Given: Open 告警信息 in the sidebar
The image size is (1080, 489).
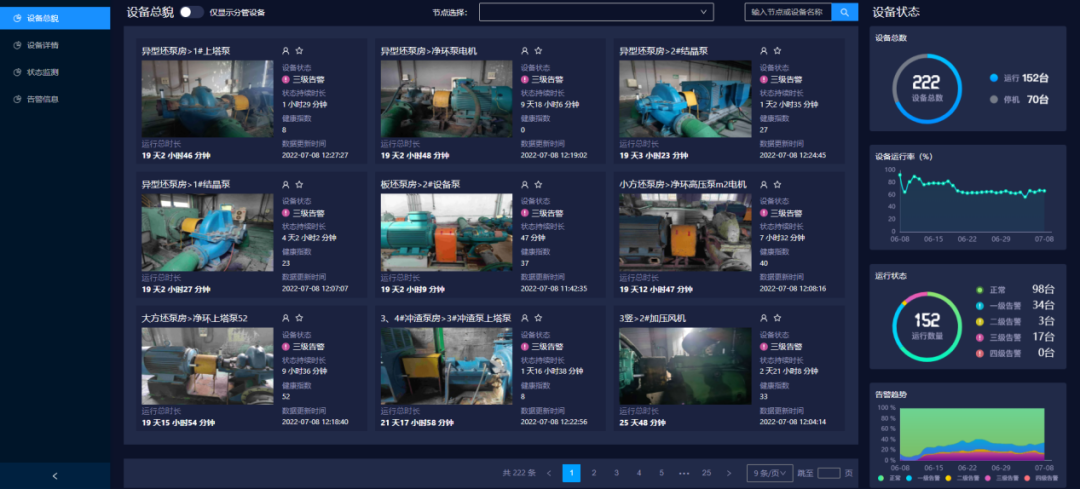Looking at the screenshot, I should (x=42, y=99).
